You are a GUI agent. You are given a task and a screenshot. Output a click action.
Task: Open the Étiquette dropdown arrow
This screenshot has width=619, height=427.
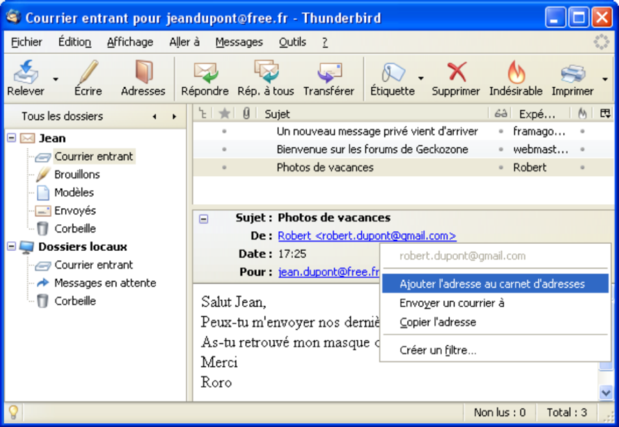click(421, 78)
